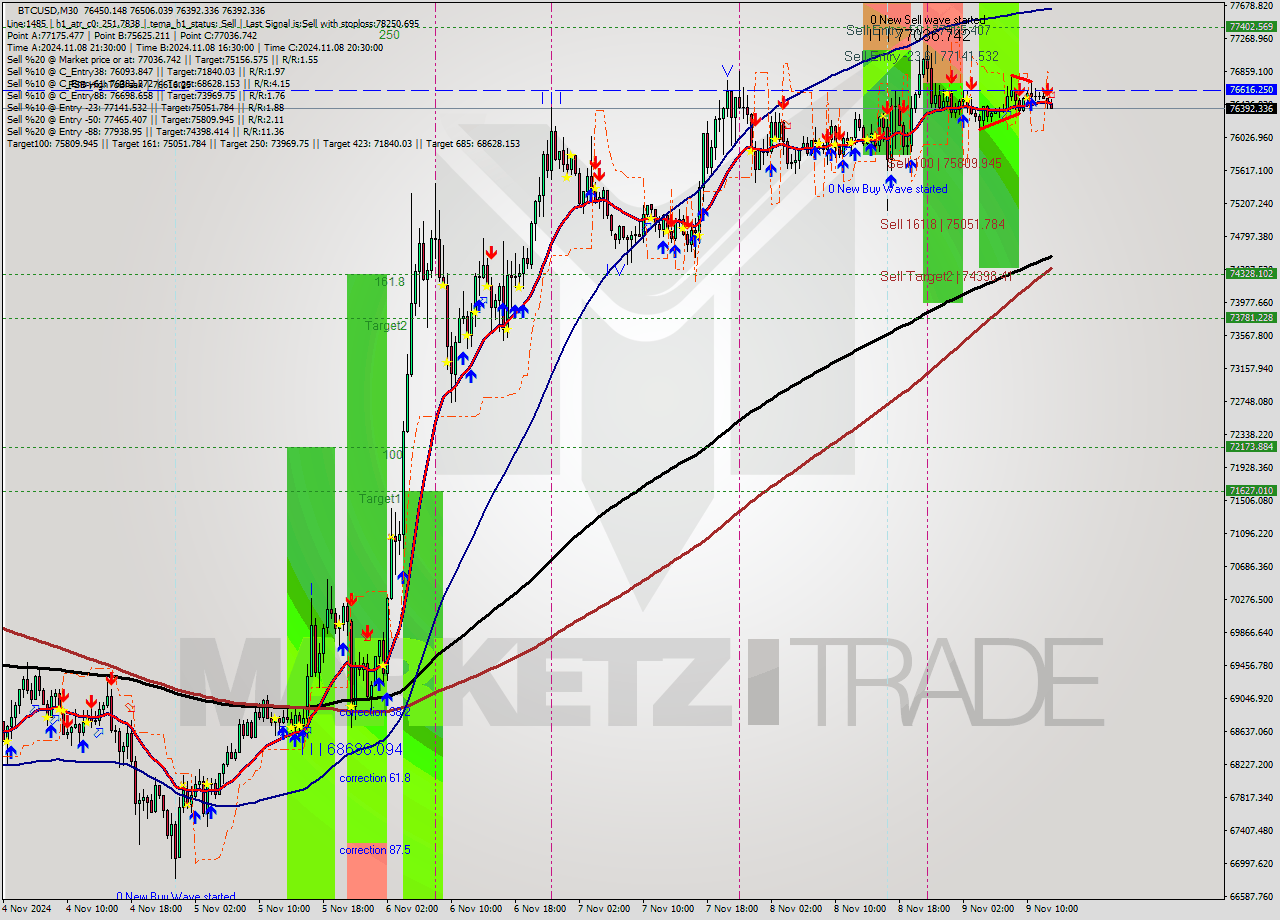Click the green '100' level label

[393, 454]
